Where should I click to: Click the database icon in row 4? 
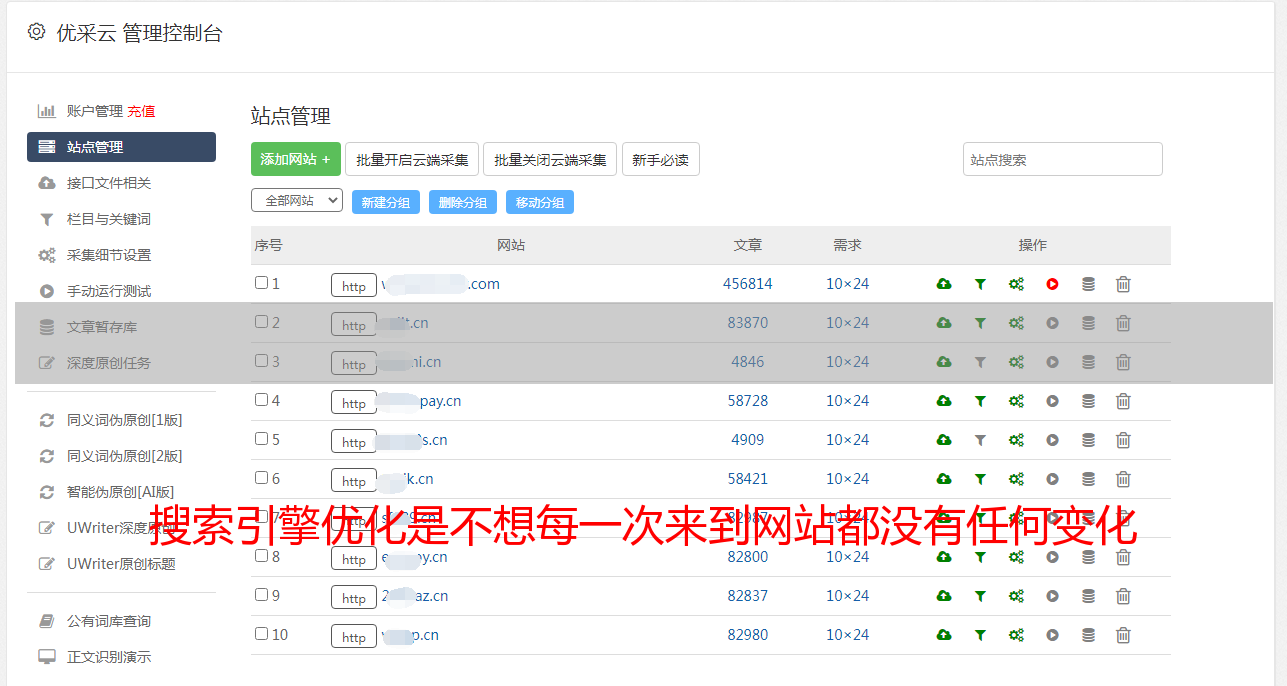[x=1088, y=401]
